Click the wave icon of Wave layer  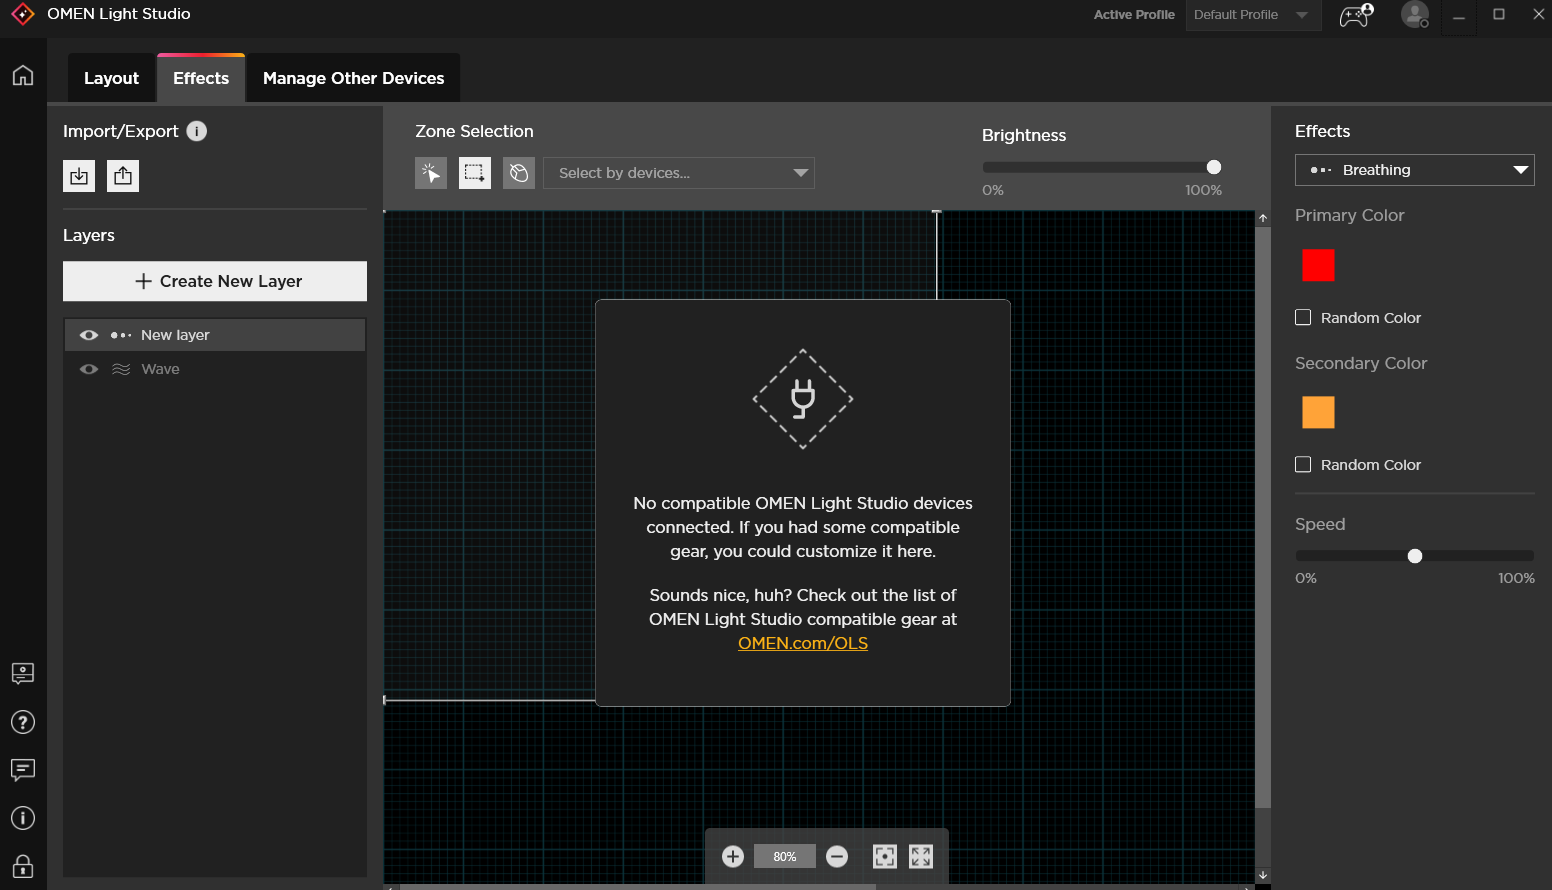tap(121, 369)
